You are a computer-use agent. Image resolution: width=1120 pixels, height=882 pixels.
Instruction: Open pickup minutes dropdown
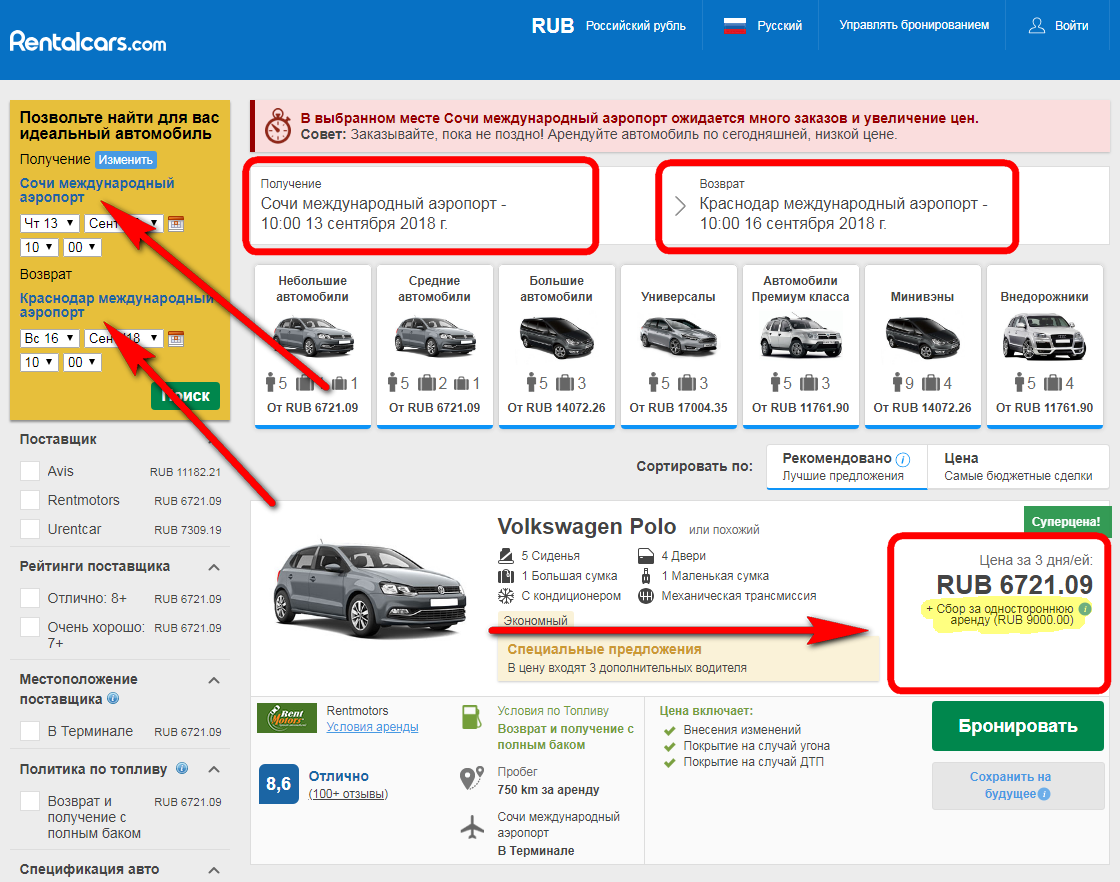coord(82,247)
